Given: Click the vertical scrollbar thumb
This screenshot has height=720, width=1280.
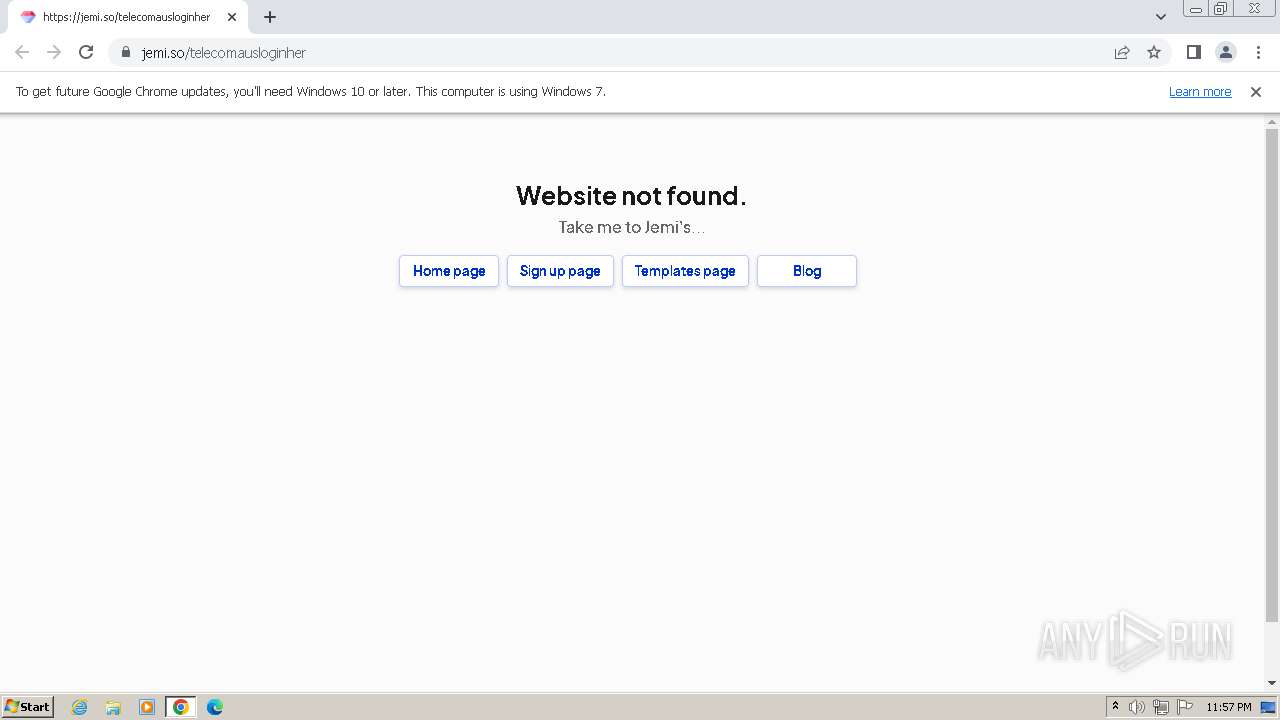Looking at the screenshot, I should (1272, 375).
